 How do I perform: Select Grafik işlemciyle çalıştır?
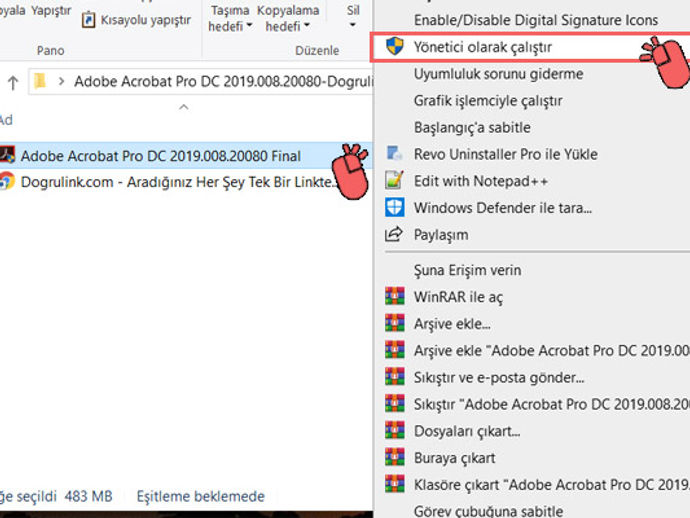(488, 101)
